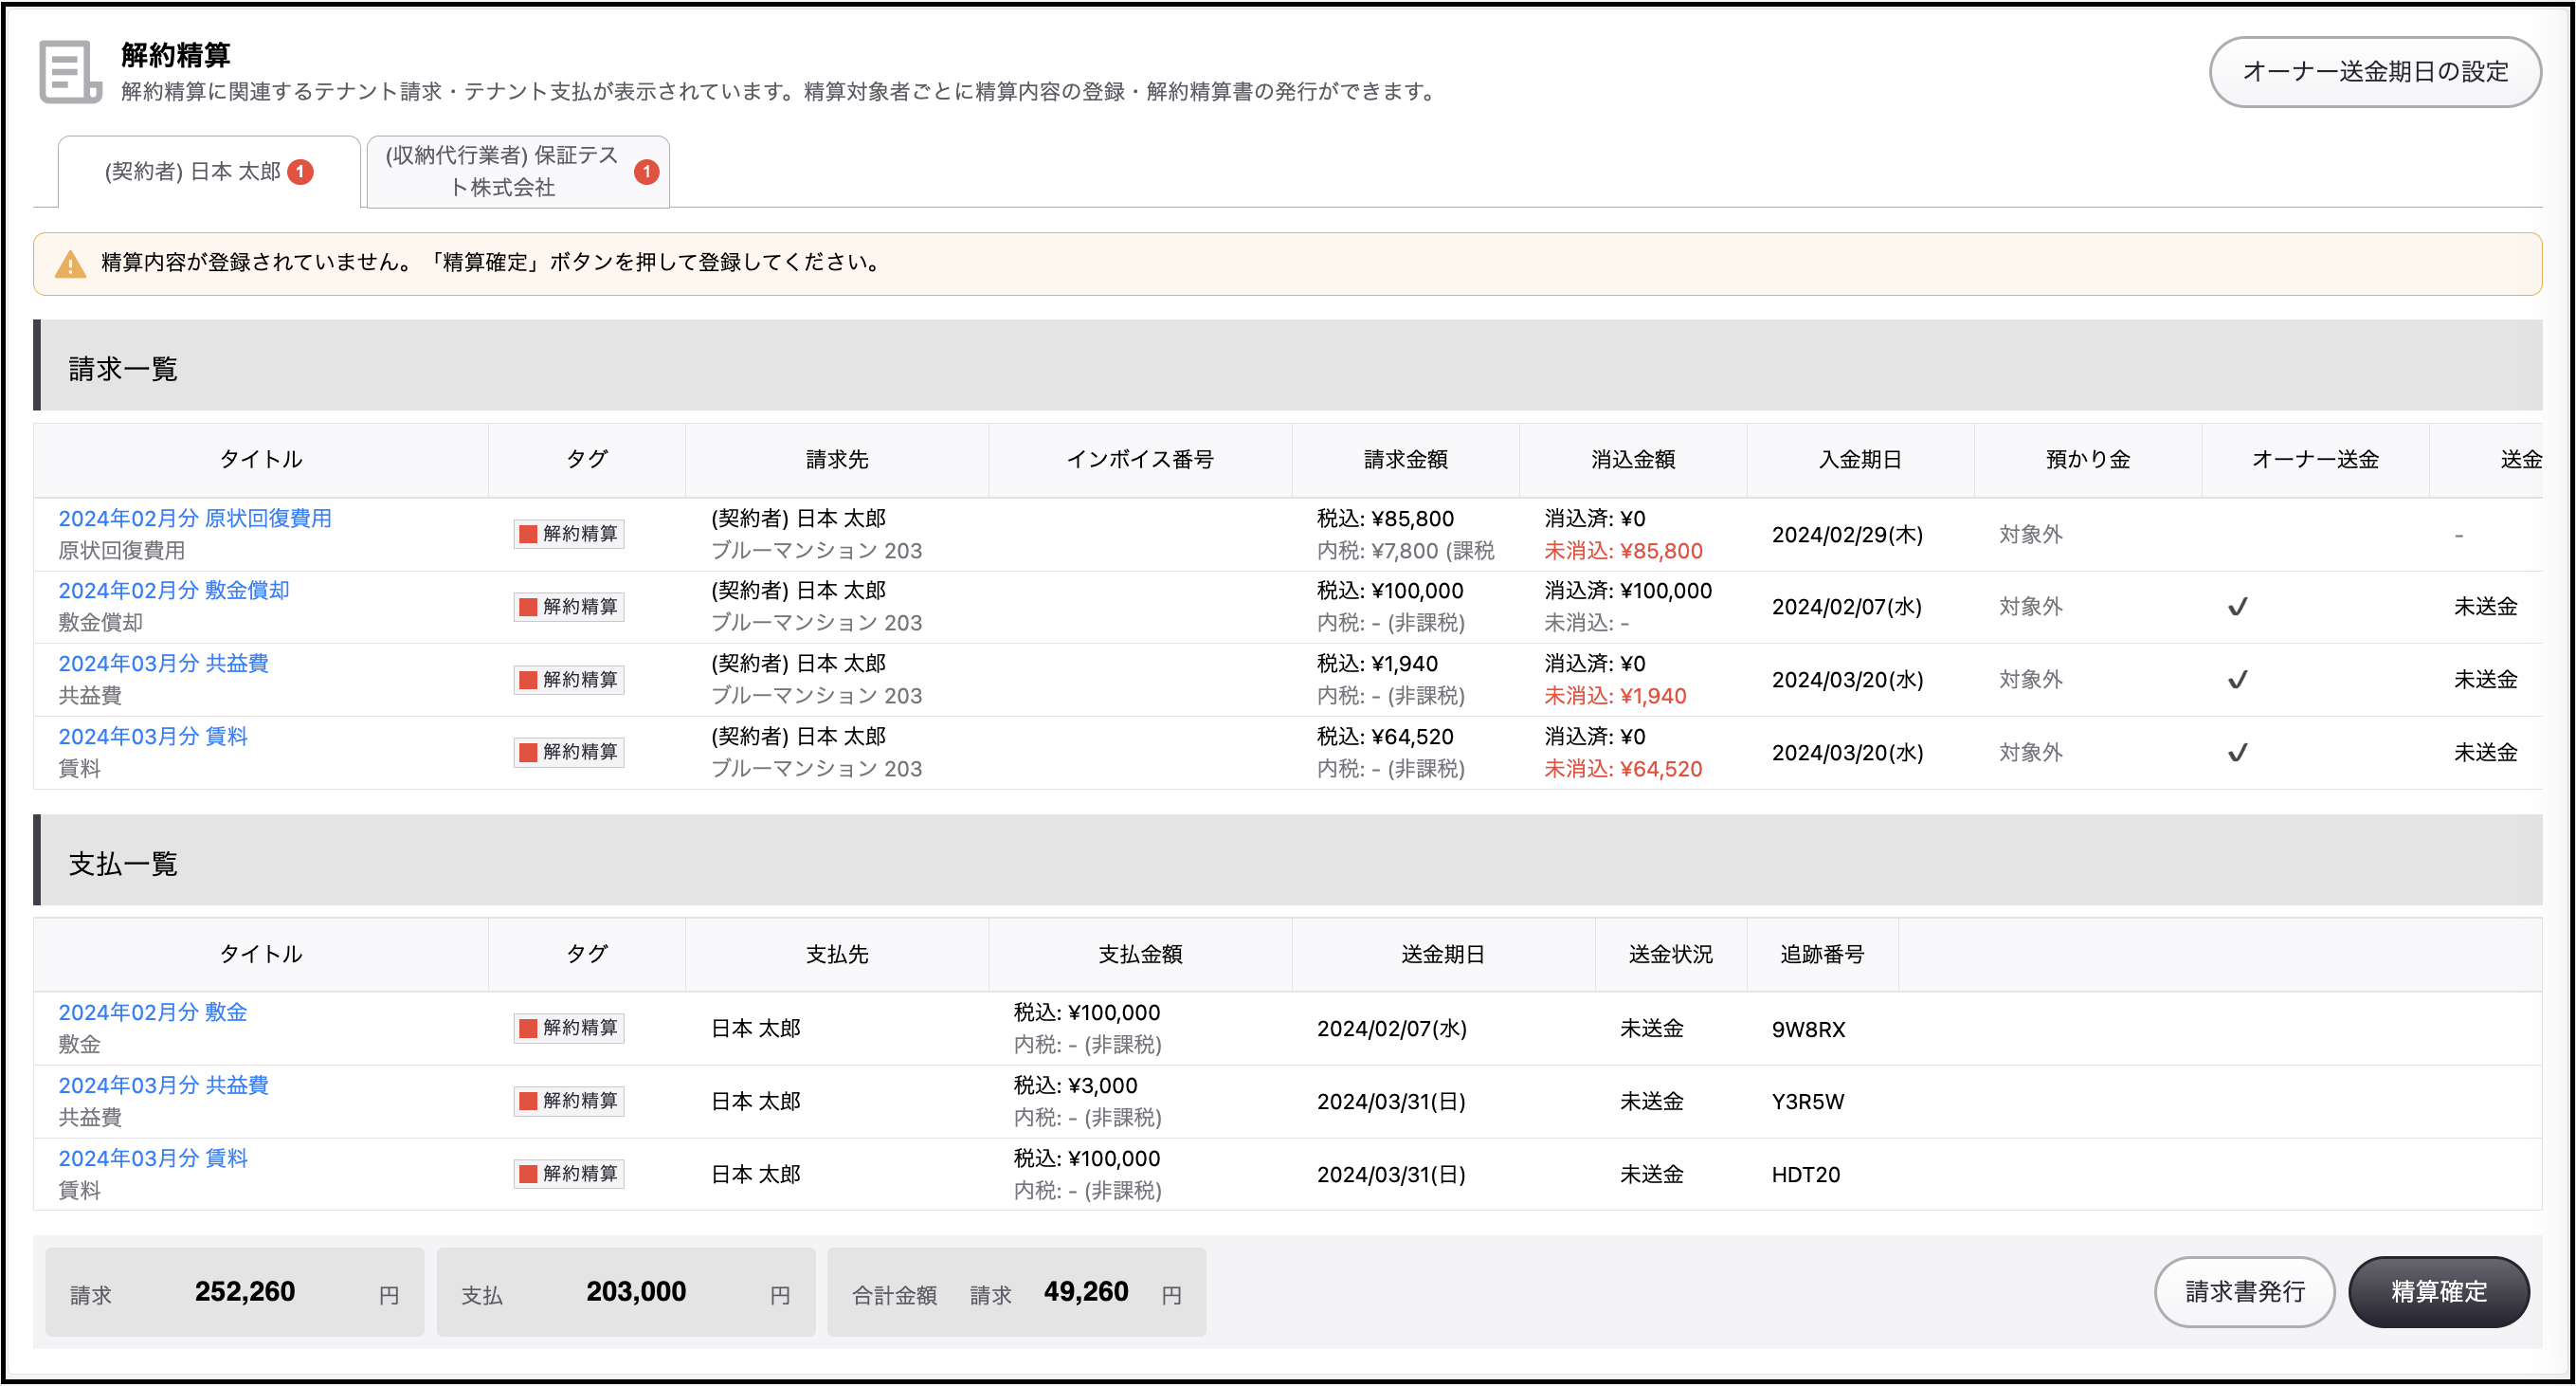Click 未消込: ¥1,940 red text
Screen dimensions: 2576x1386
point(1615,696)
